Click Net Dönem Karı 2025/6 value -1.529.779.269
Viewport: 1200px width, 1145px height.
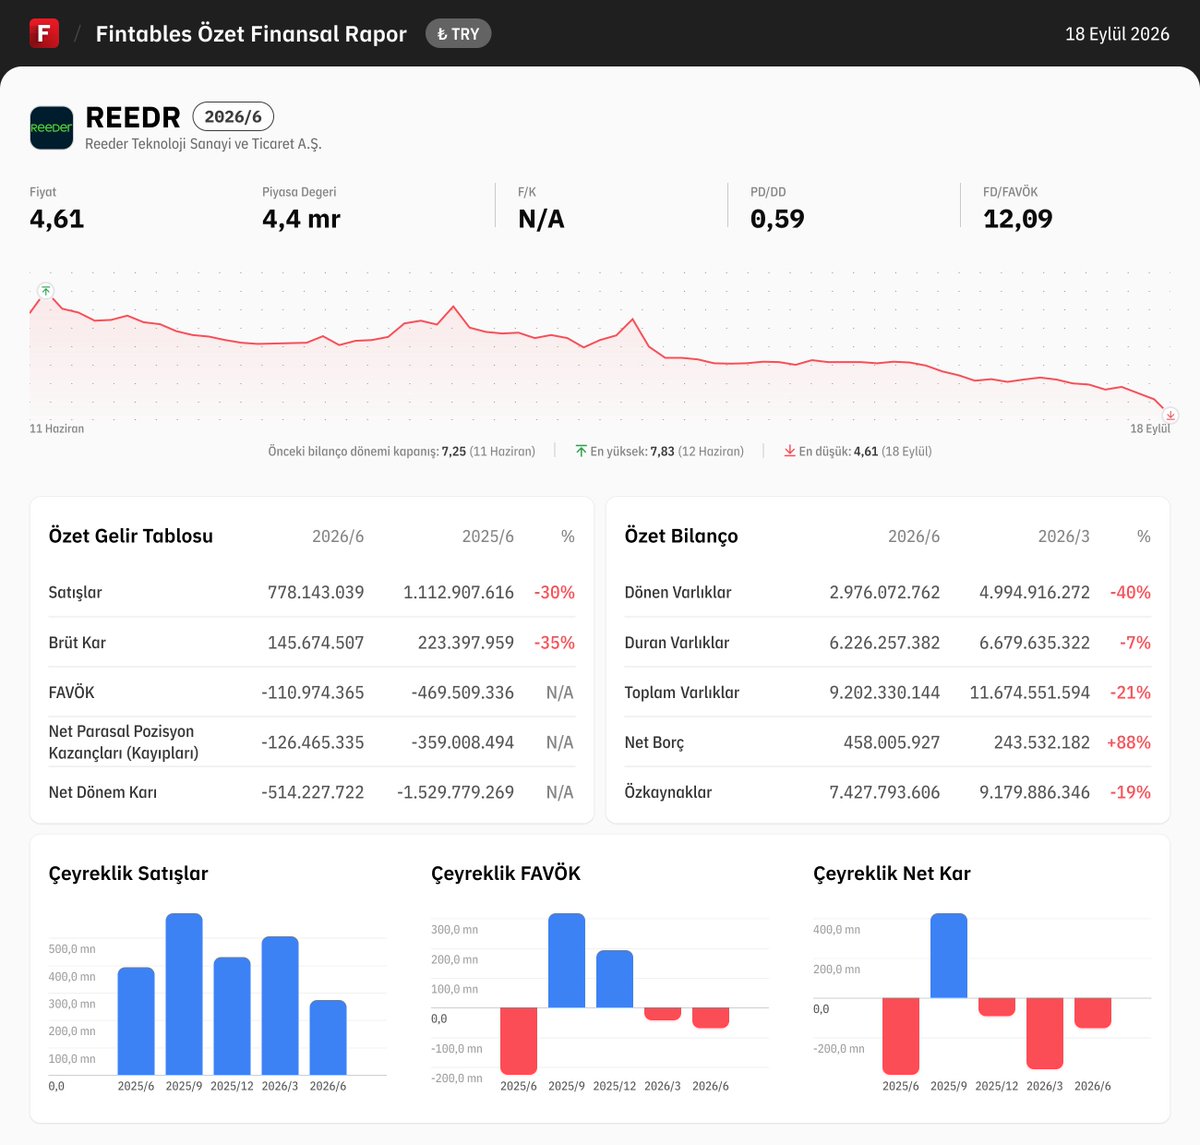[455, 792]
